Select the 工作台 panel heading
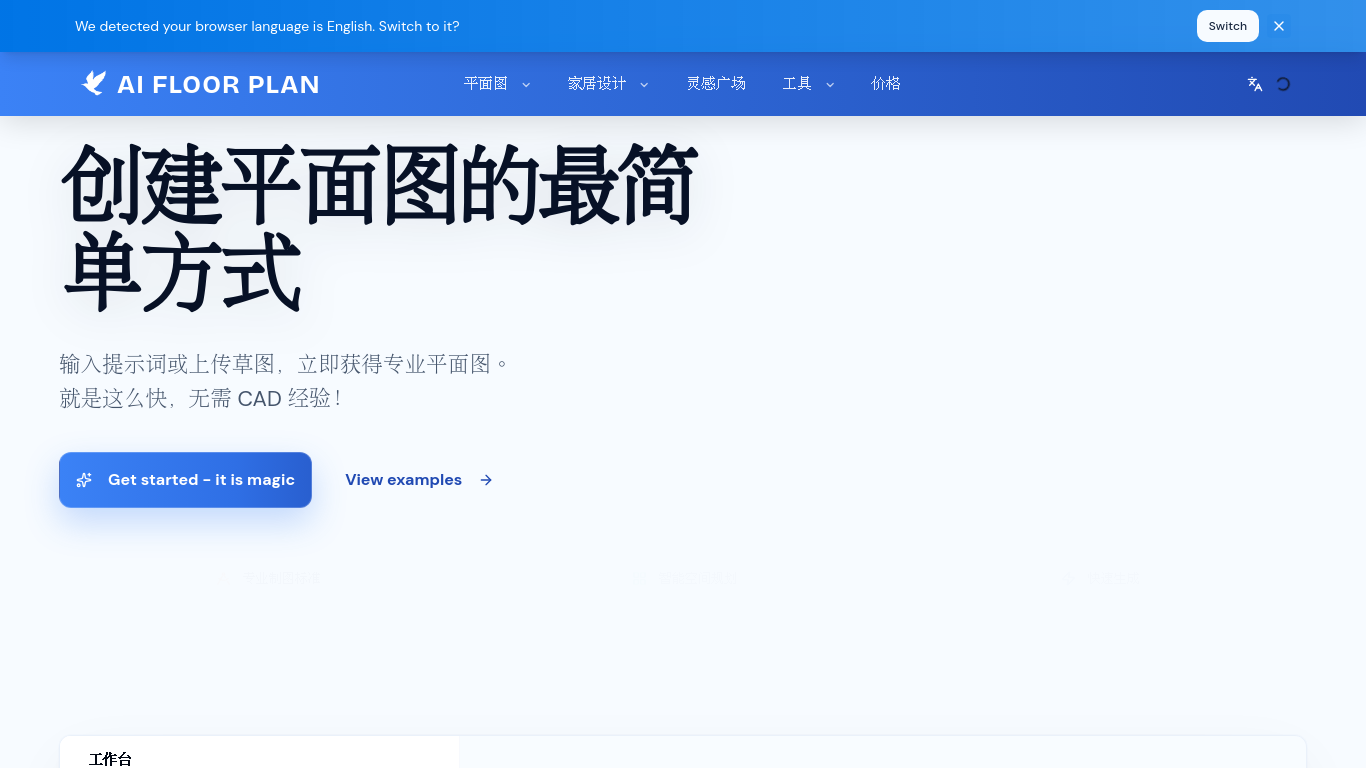 coord(110,759)
